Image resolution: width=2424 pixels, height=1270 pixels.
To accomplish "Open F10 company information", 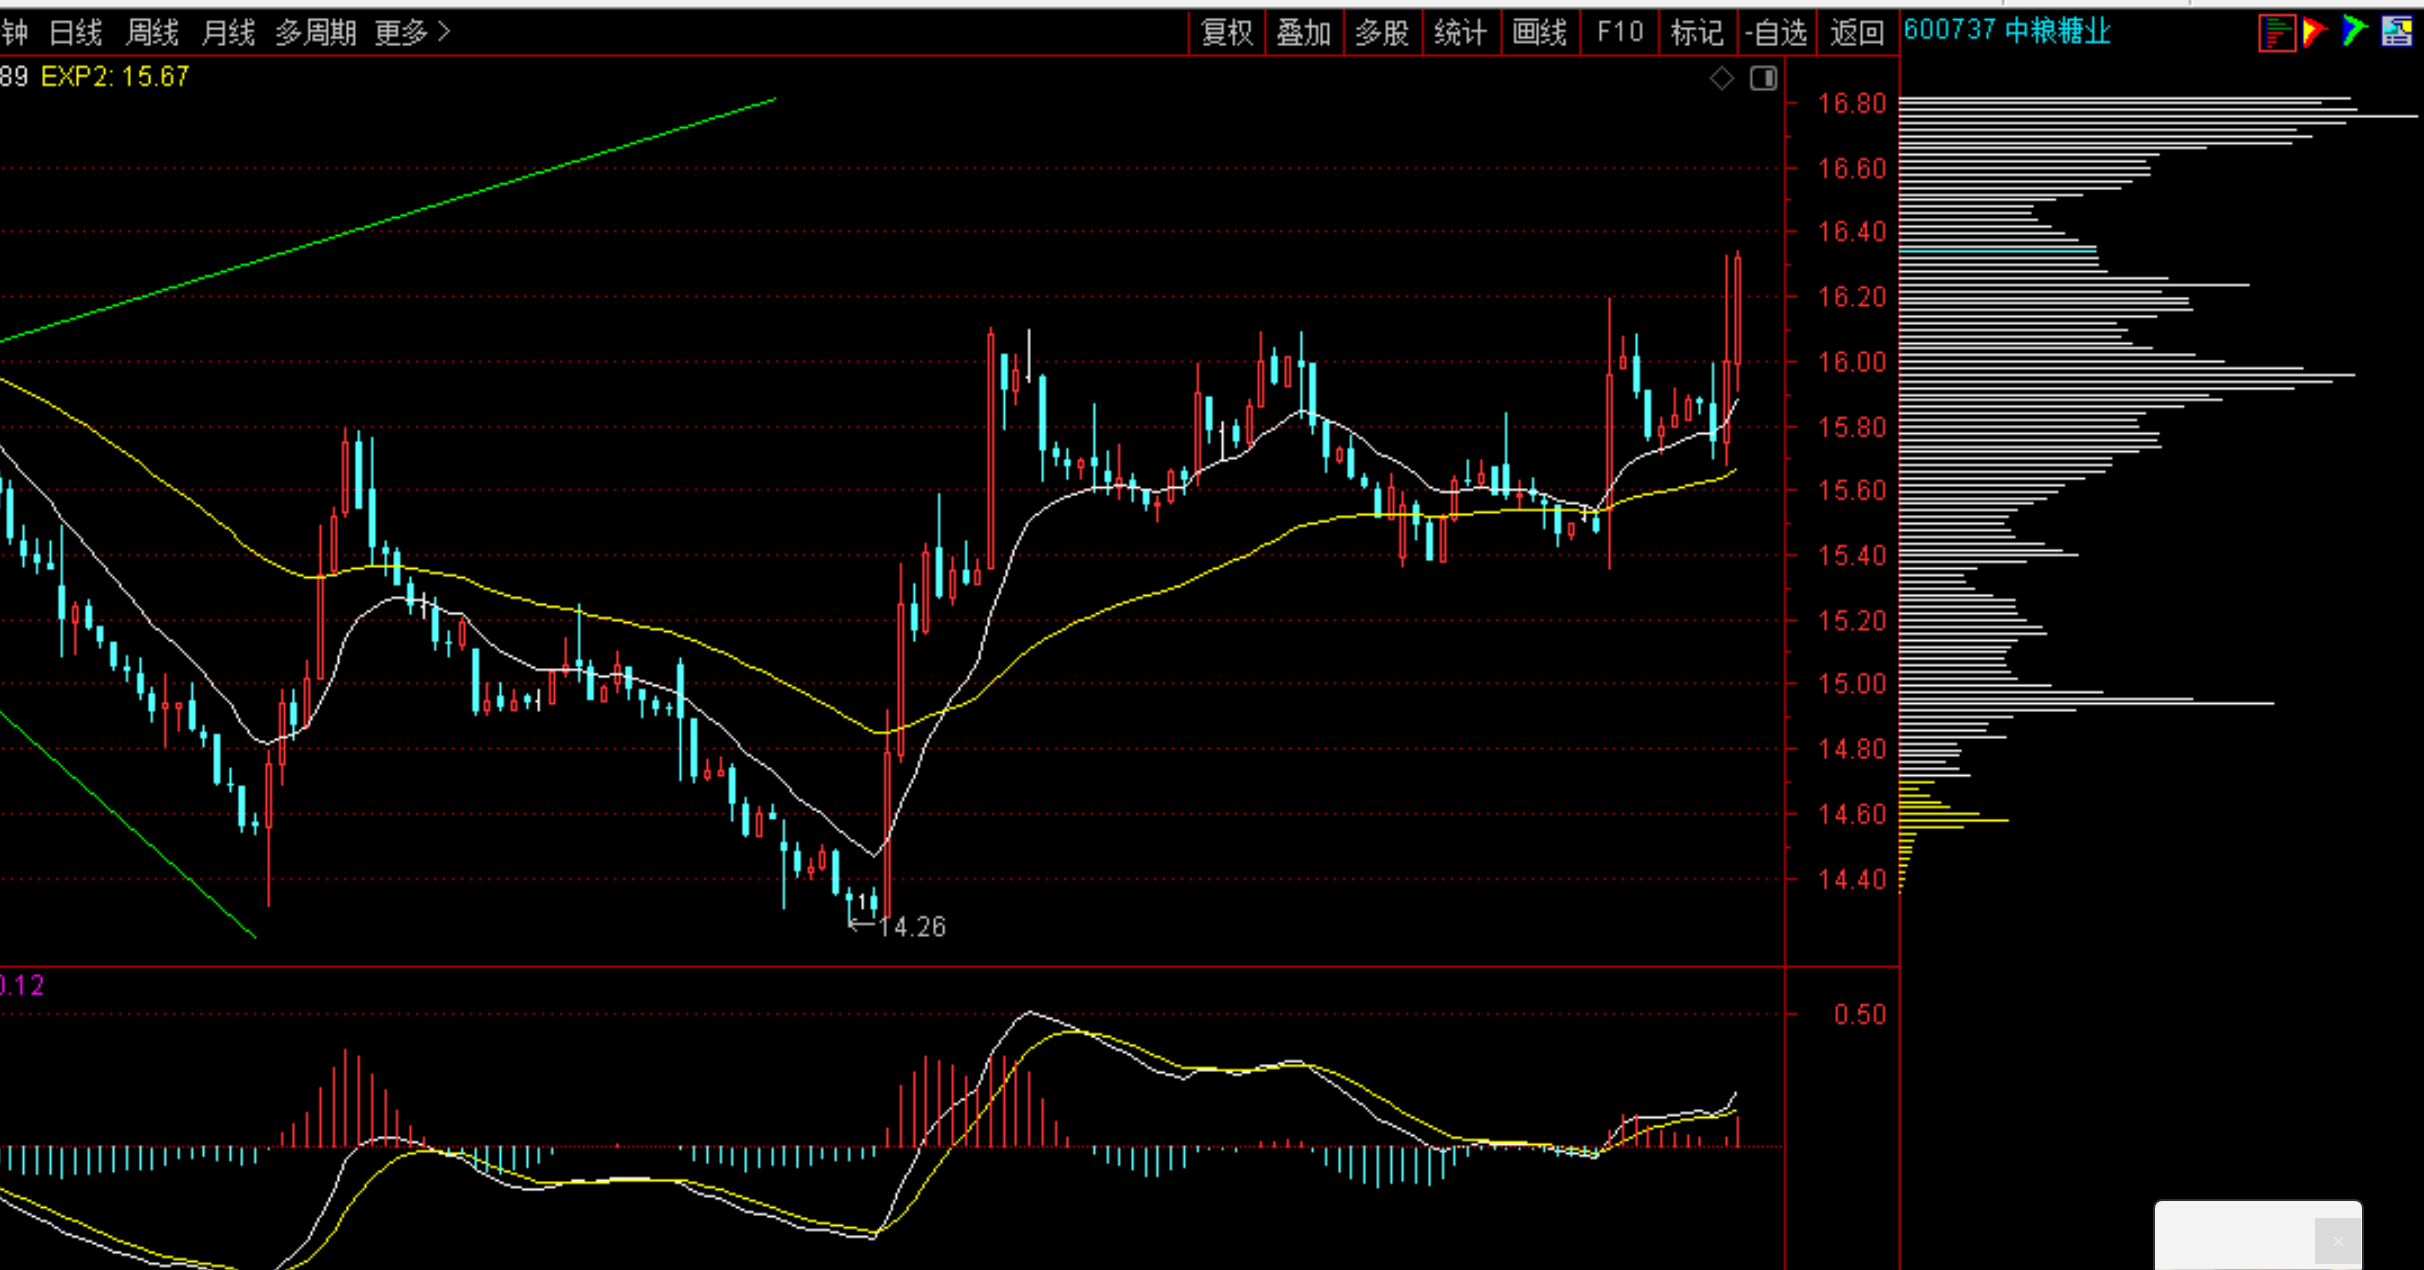I will point(1619,33).
